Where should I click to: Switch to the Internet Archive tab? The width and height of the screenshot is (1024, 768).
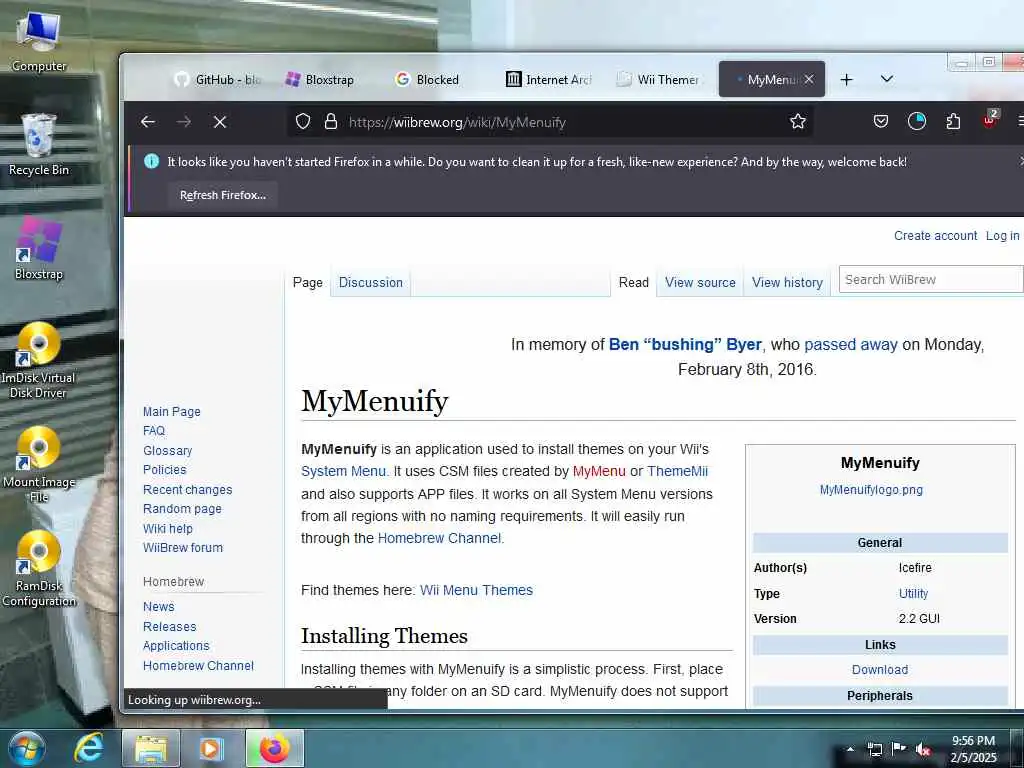coord(549,79)
